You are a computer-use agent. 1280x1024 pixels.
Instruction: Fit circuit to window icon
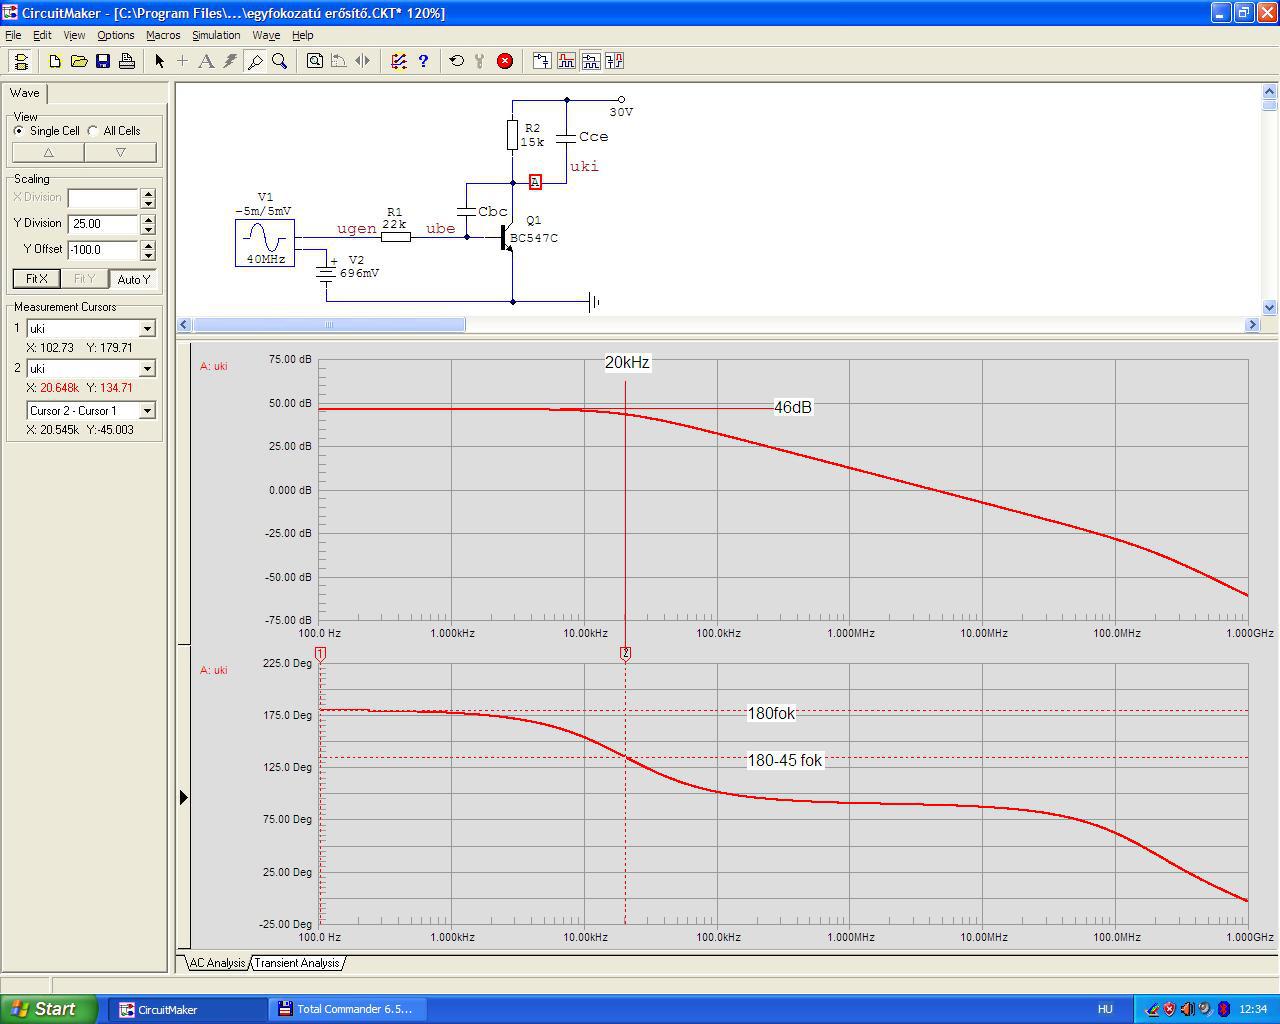tap(315, 61)
